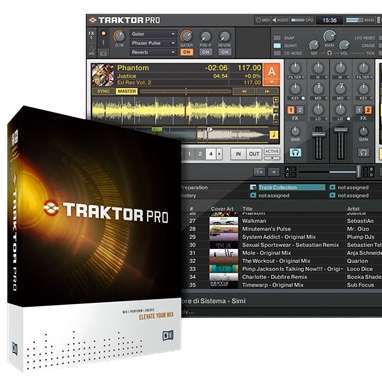Click the -02:06 remaining time display
382x382 pixels.
(217, 68)
